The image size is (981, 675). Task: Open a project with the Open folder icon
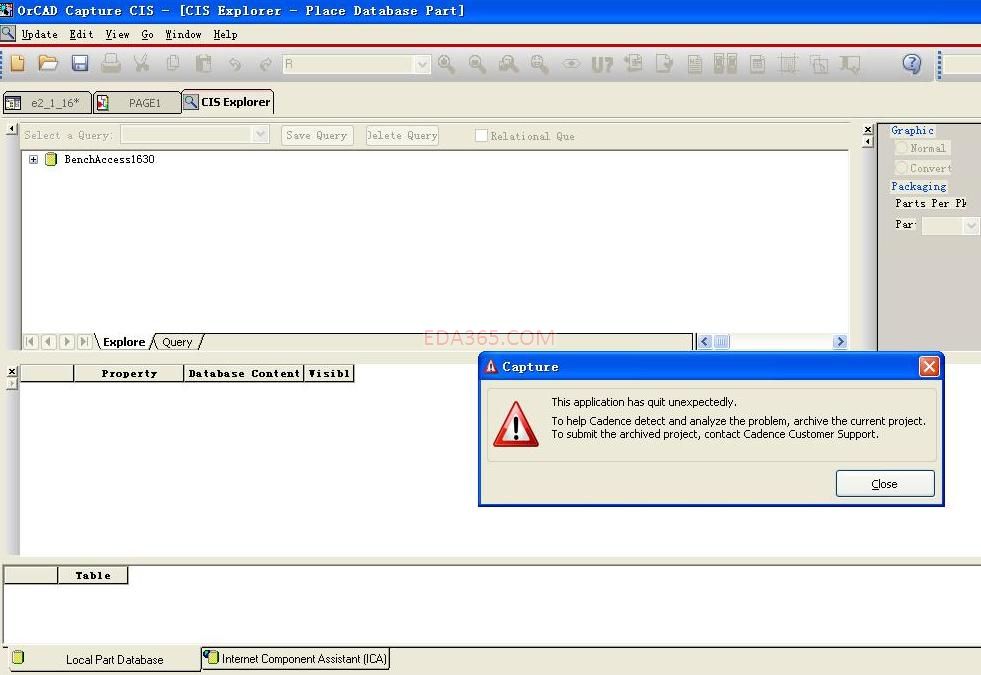point(48,63)
